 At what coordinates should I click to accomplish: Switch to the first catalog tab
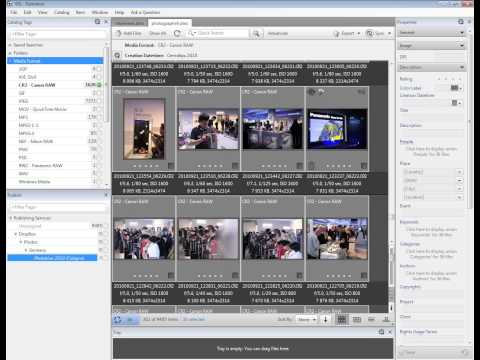click(130, 23)
